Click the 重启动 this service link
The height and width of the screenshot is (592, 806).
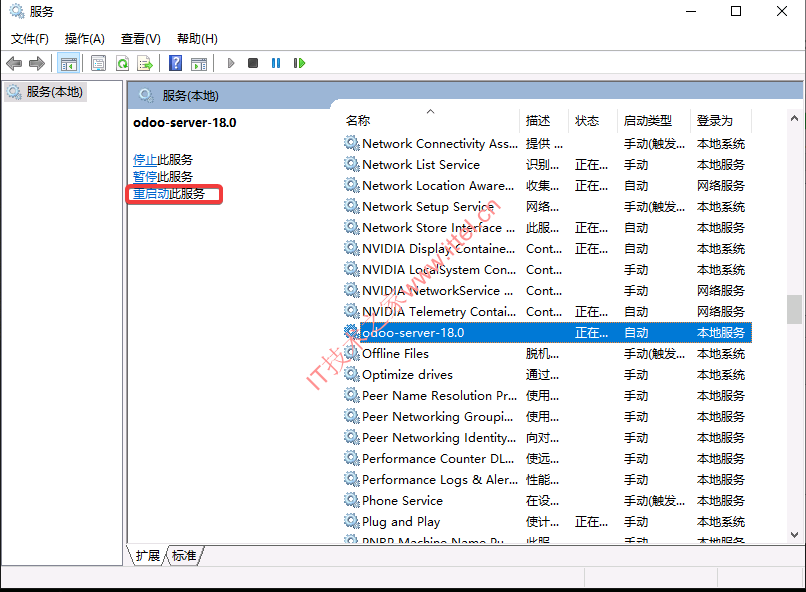coord(151,194)
